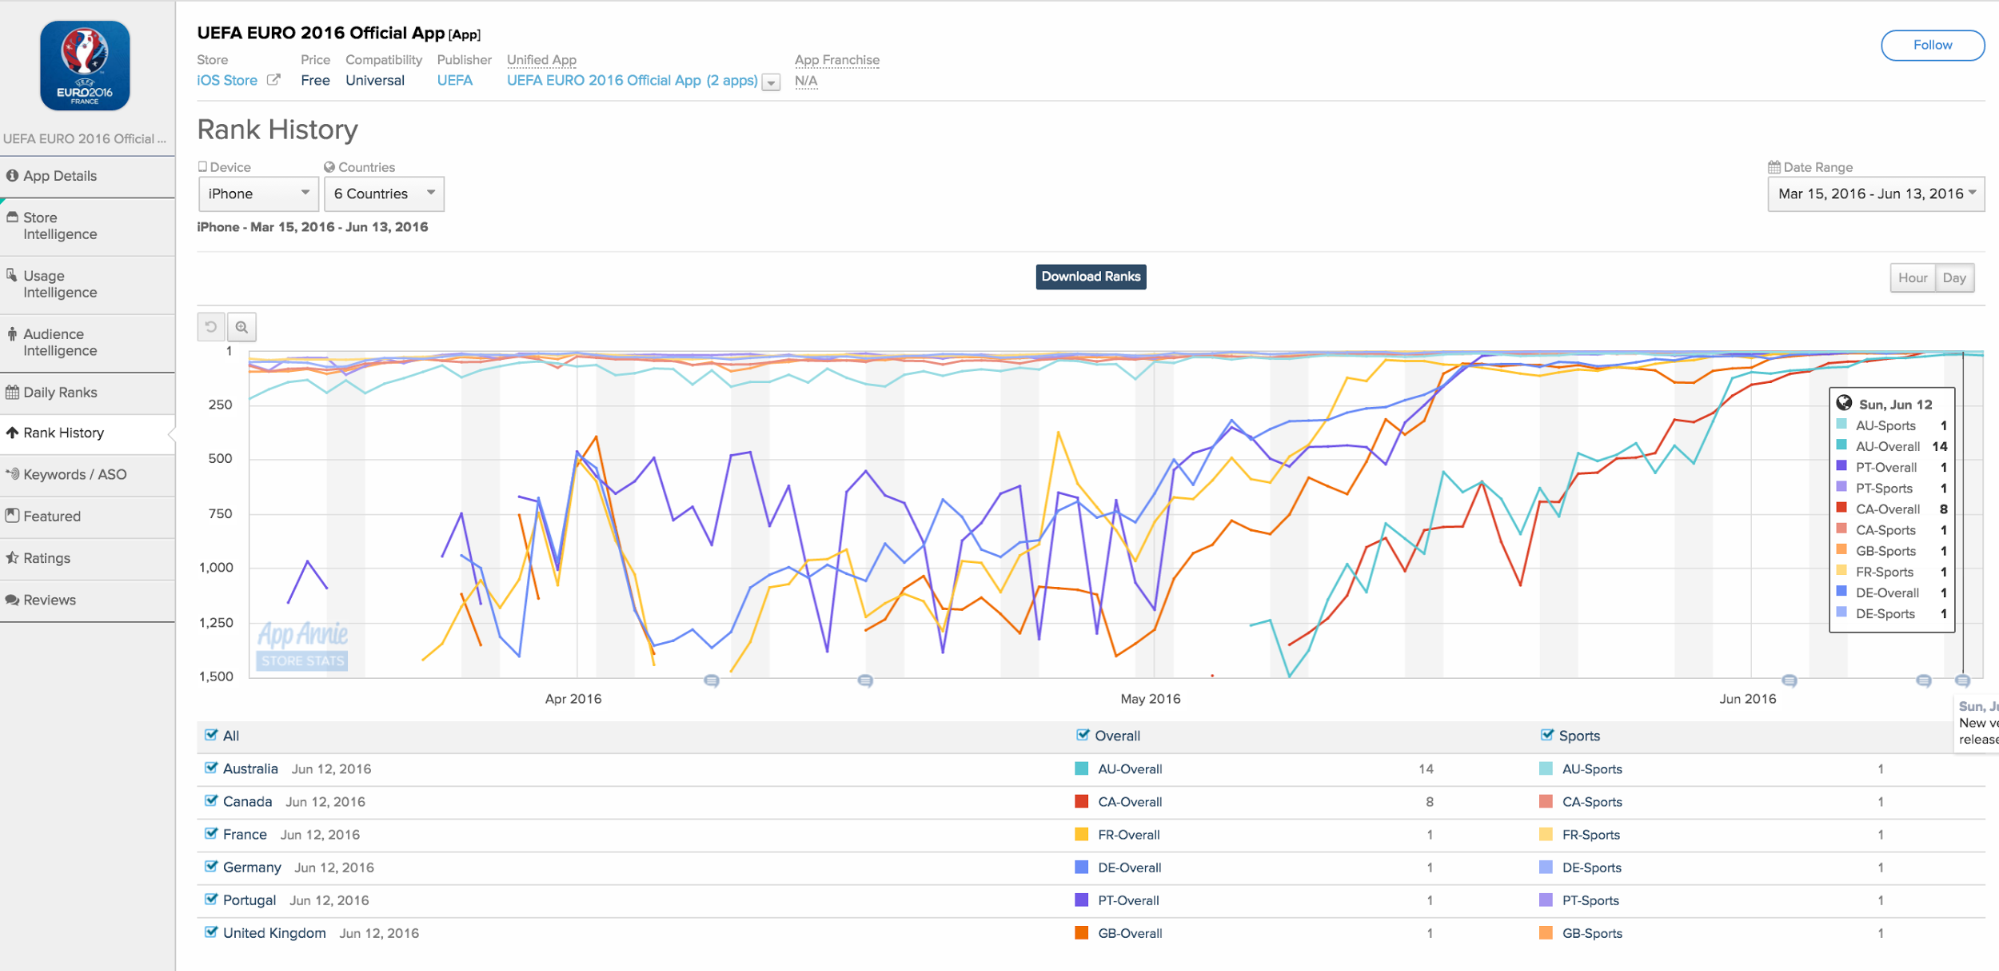Open the Date Range picker dropdown
The height and width of the screenshot is (971, 1999).
coord(1875,194)
